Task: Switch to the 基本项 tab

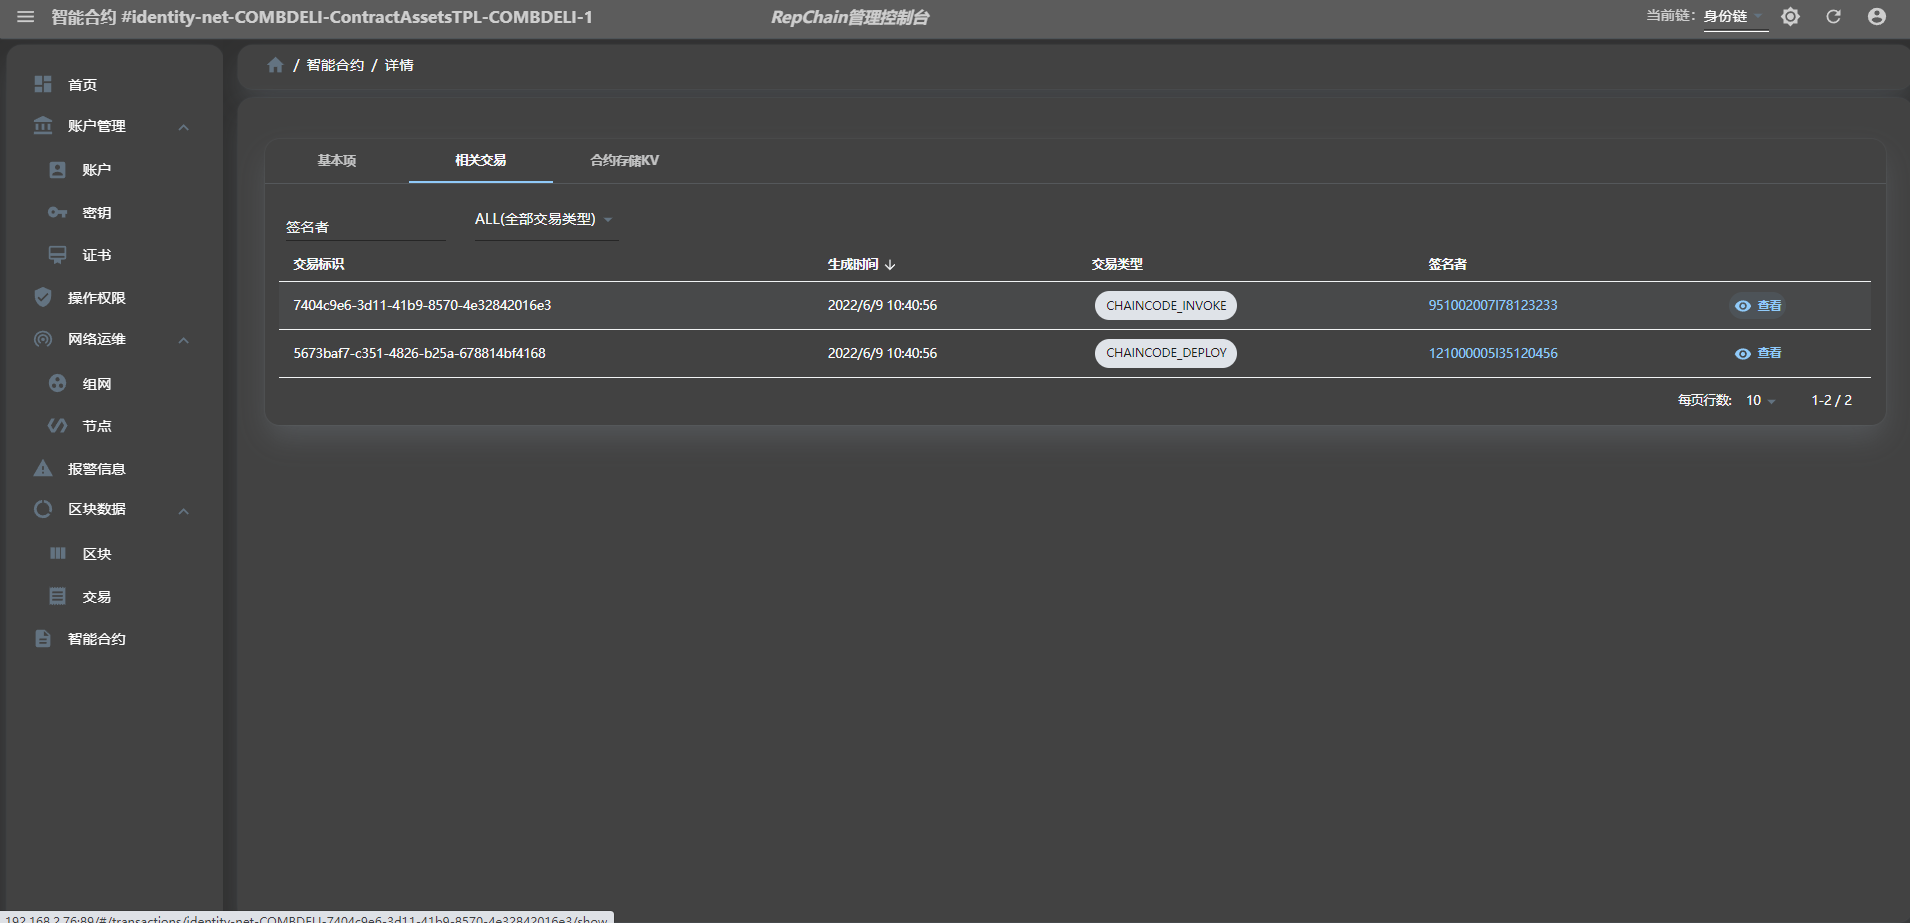Action: [337, 160]
